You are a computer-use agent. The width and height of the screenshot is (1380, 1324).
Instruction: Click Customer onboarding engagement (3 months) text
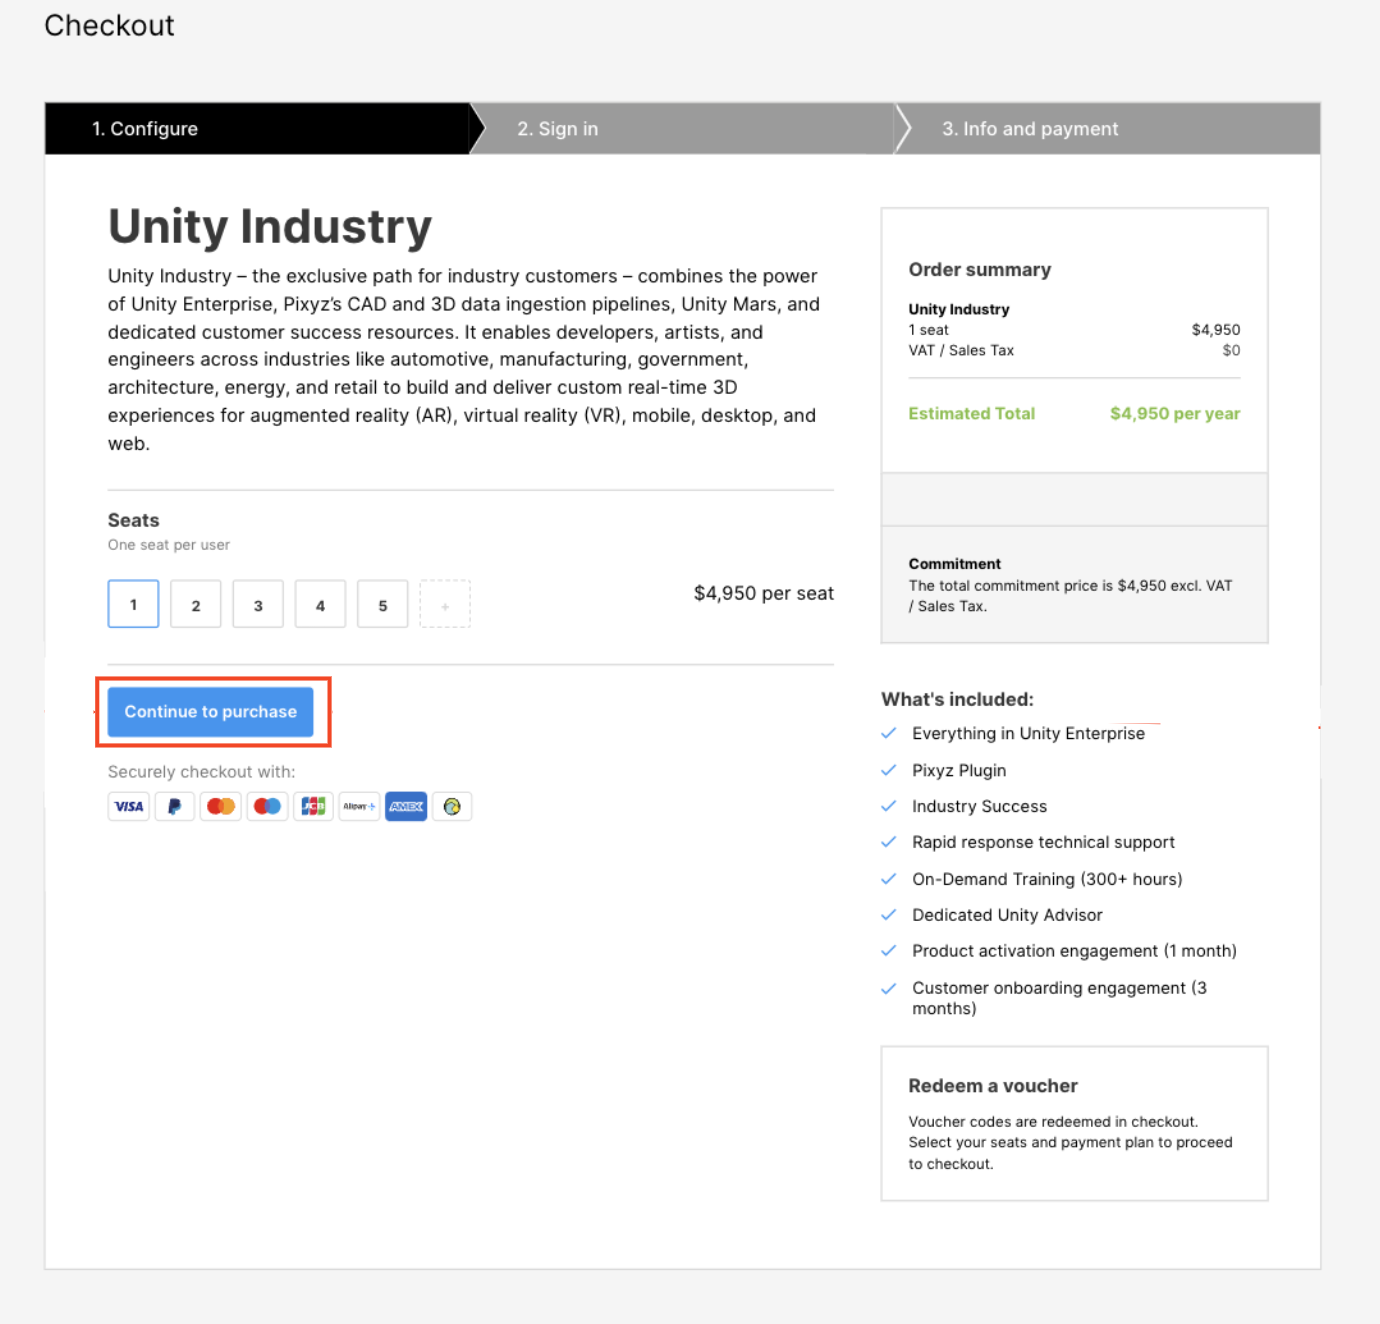tap(1059, 998)
